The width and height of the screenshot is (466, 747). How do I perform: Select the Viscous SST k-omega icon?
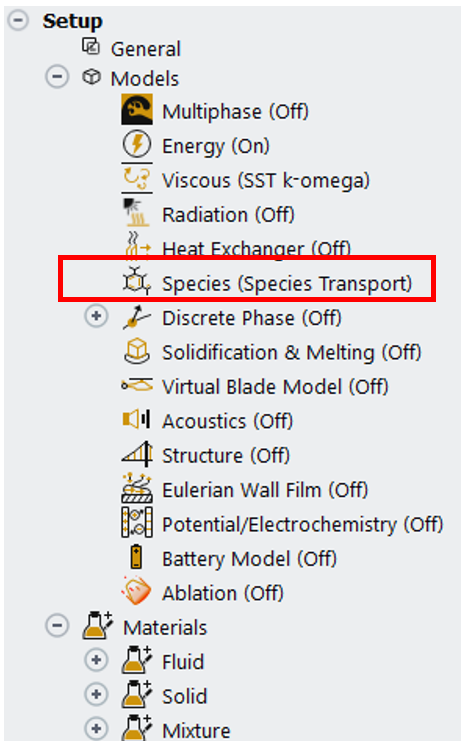pyautogui.click(x=137, y=178)
